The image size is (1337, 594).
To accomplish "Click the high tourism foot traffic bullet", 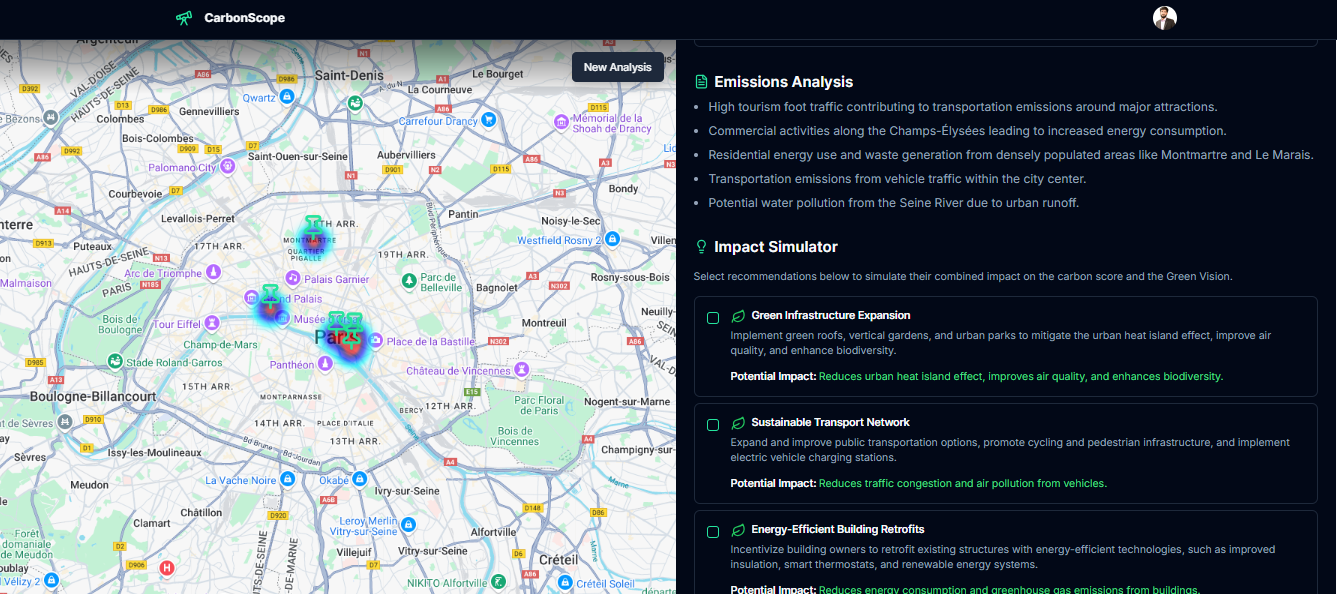I will [963, 107].
